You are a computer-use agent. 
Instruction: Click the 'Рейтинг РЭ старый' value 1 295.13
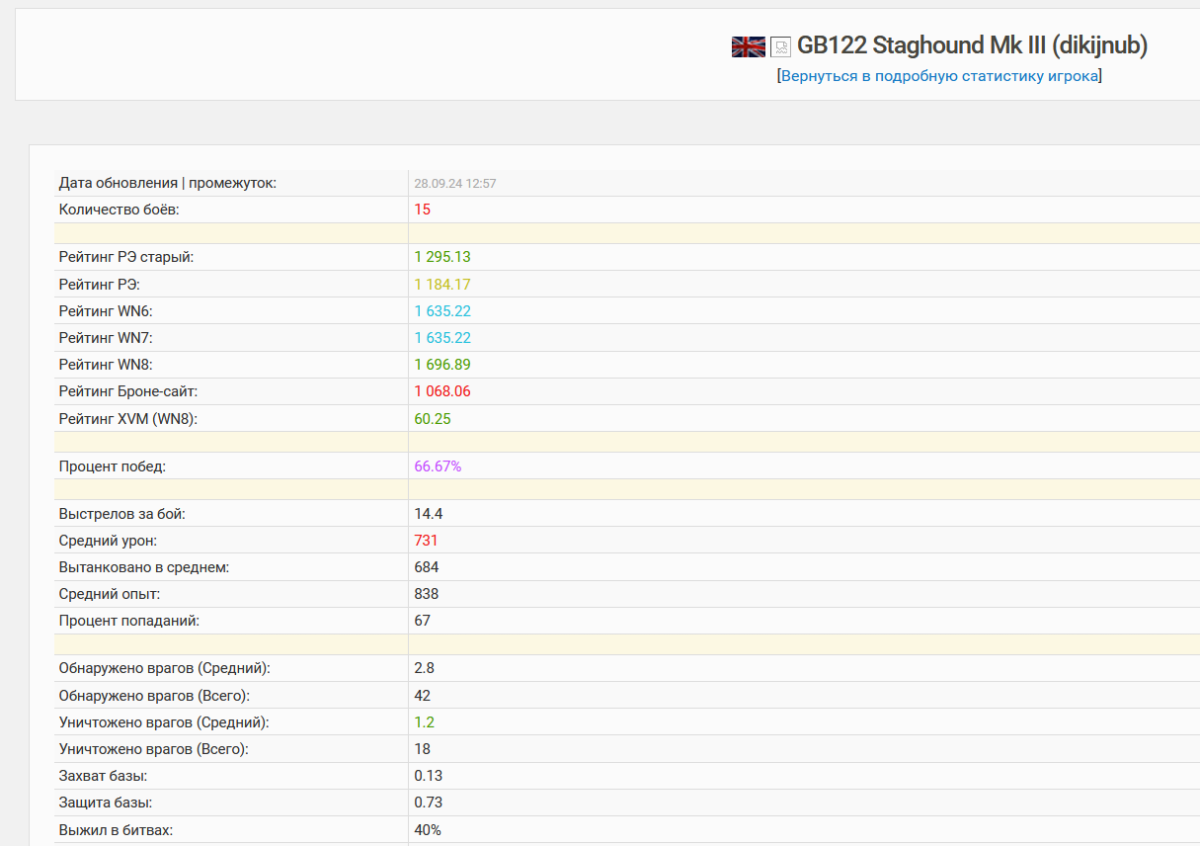tap(442, 257)
